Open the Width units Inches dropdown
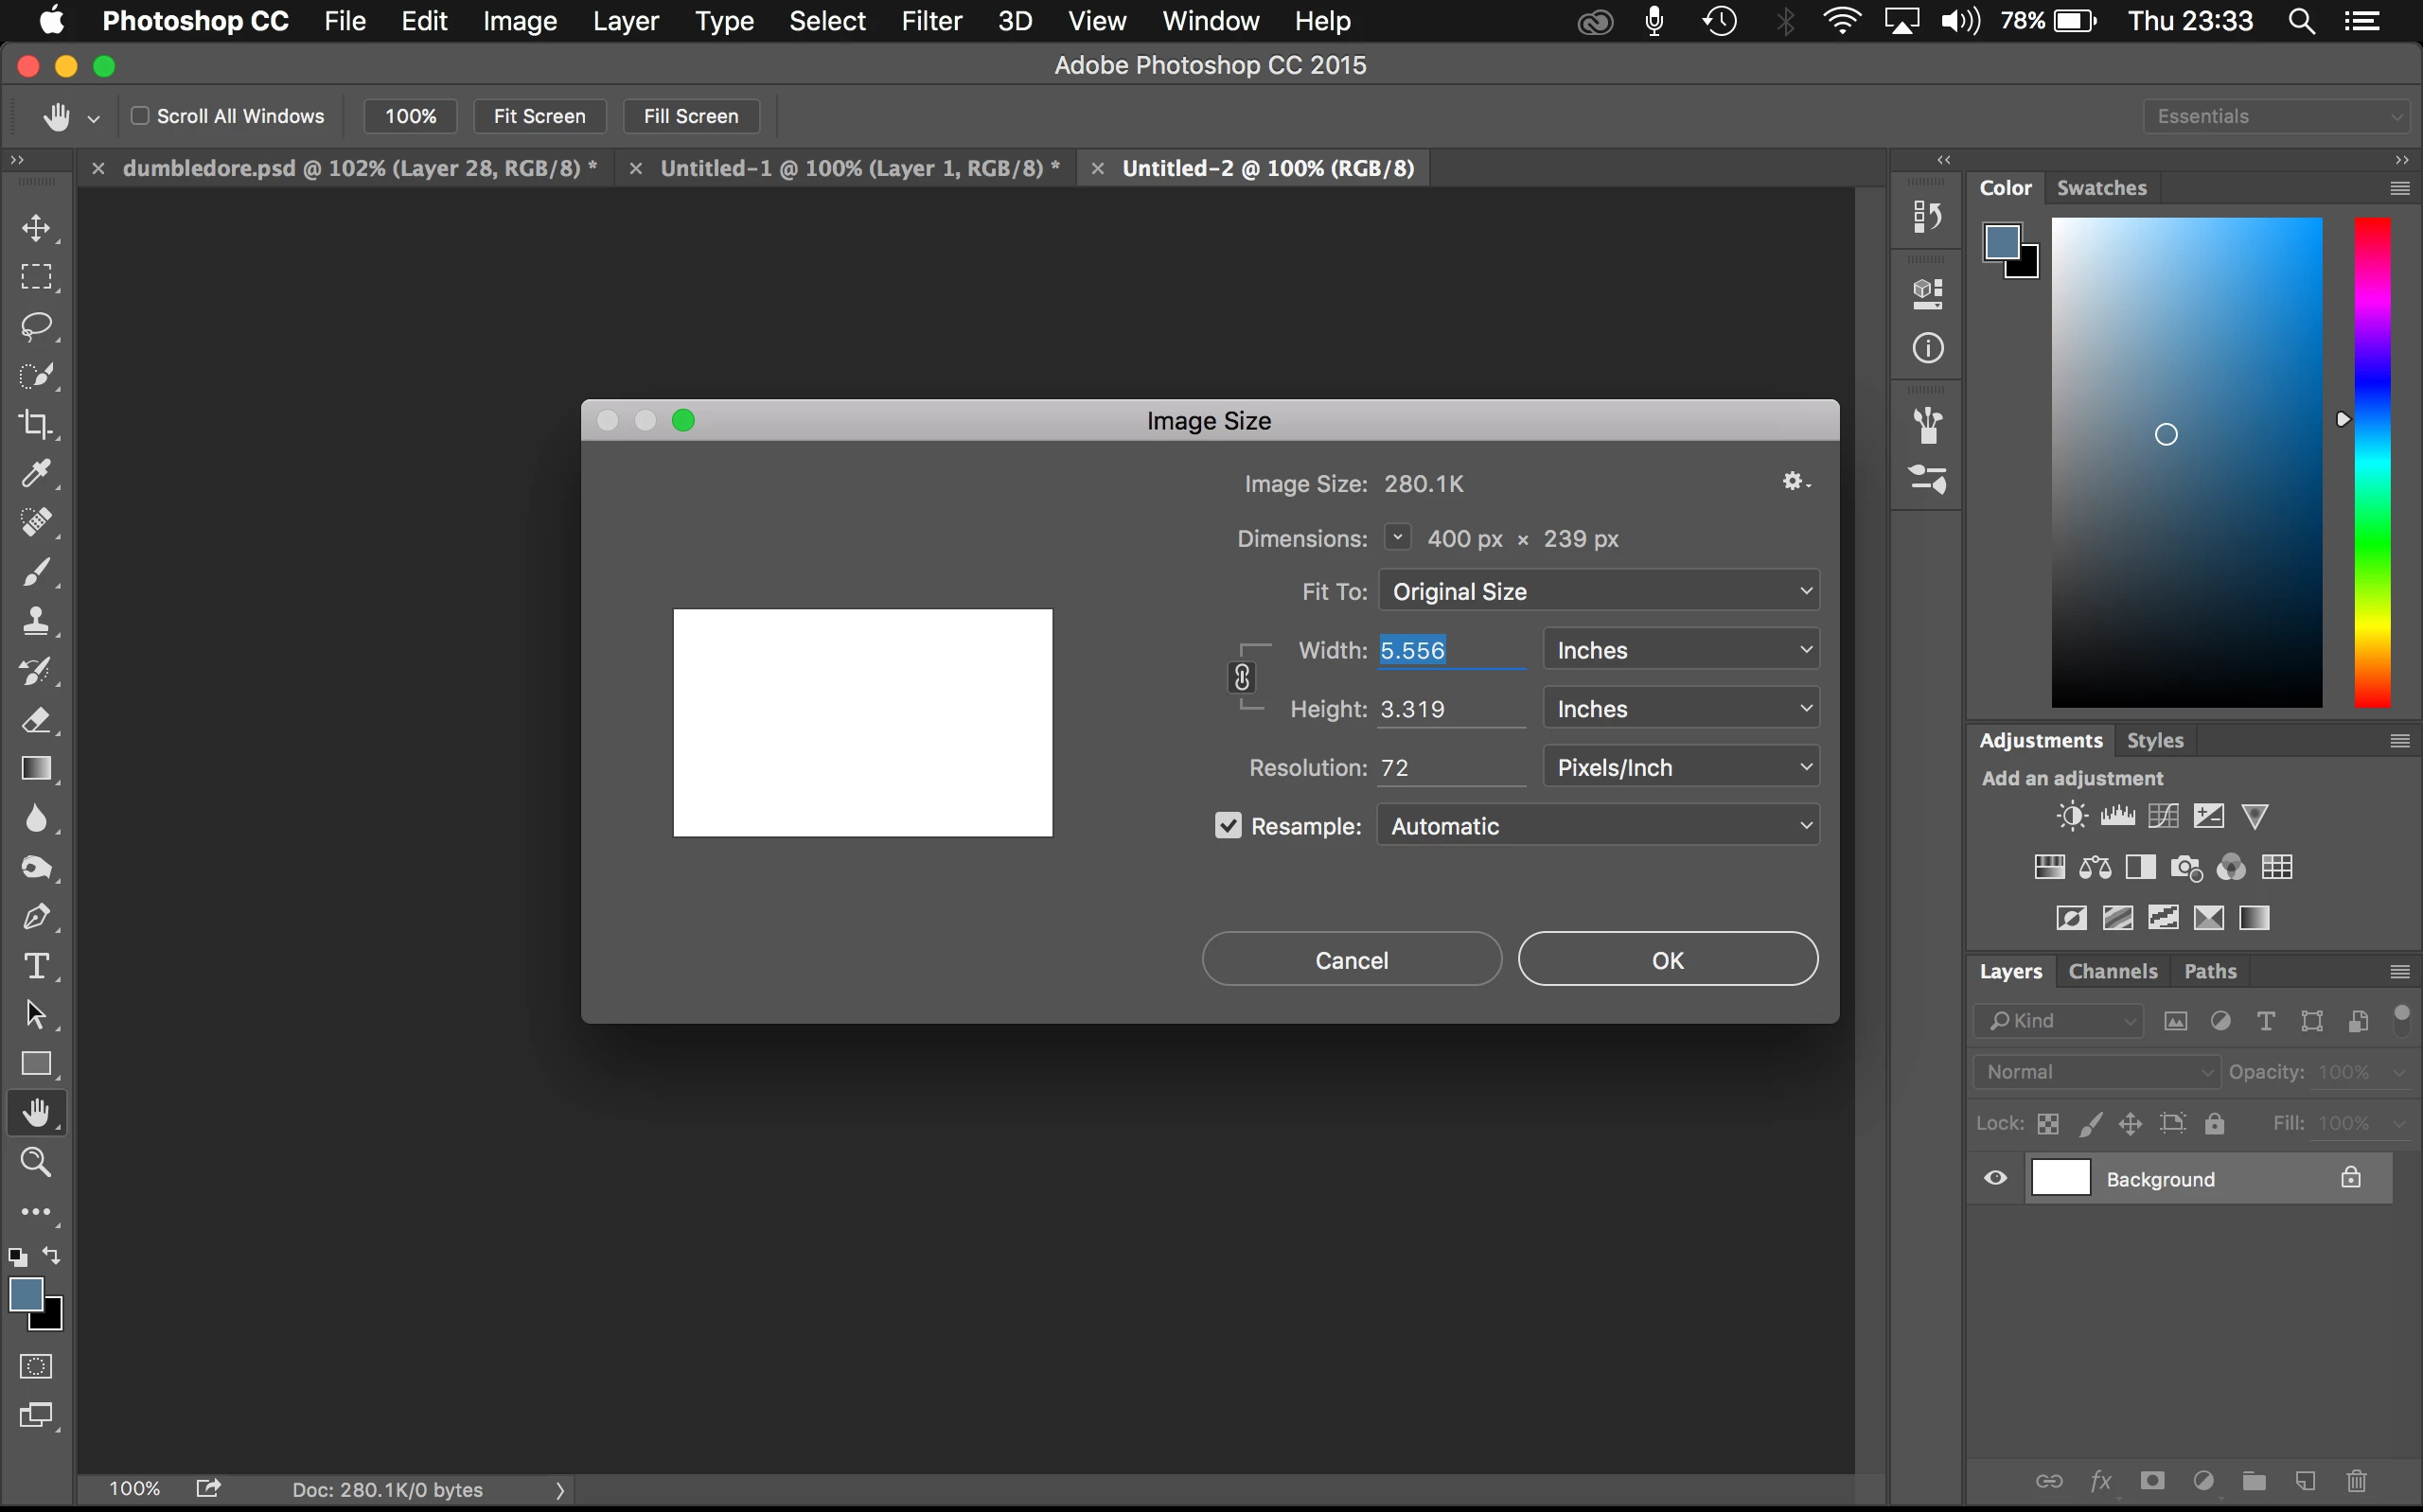2423x1512 pixels. [1680, 650]
